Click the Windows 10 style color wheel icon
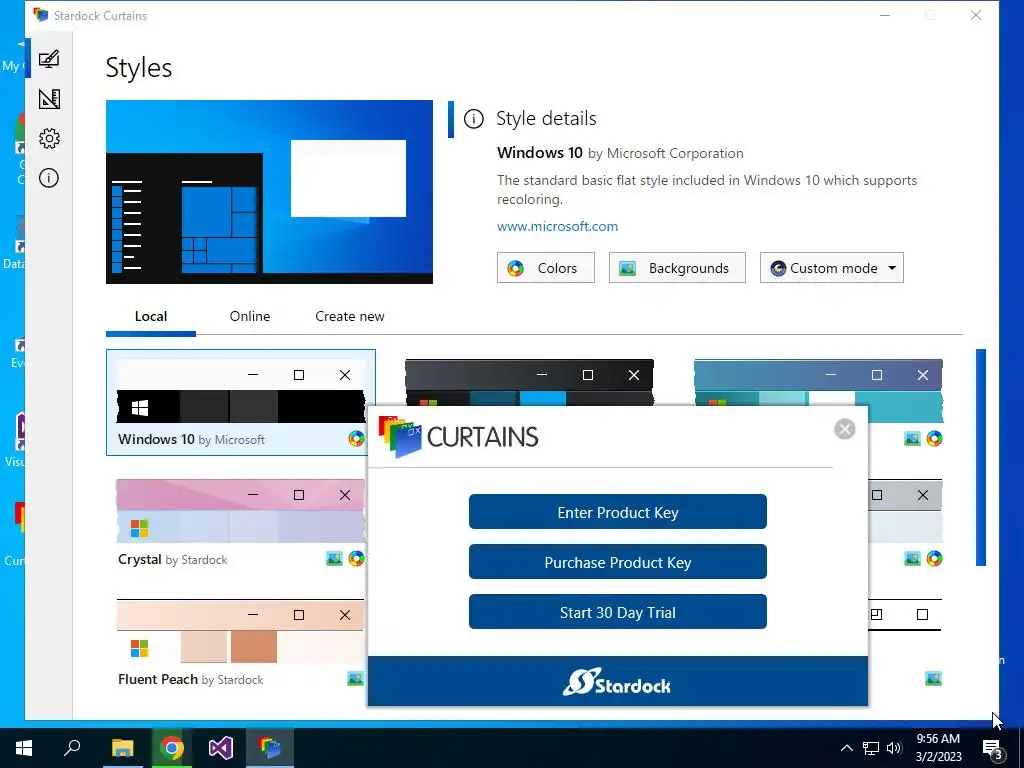Image resolution: width=1024 pixels, height=768 pixels. [x=356, y=439]
